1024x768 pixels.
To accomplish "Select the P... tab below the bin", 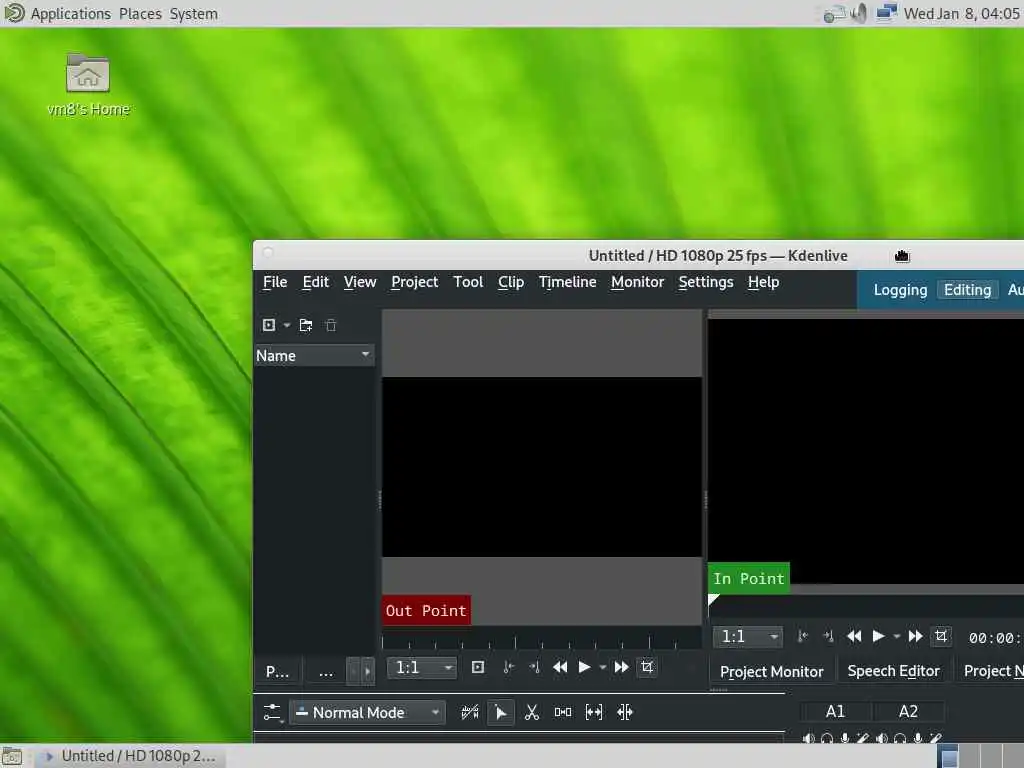I will click(278, 671).
